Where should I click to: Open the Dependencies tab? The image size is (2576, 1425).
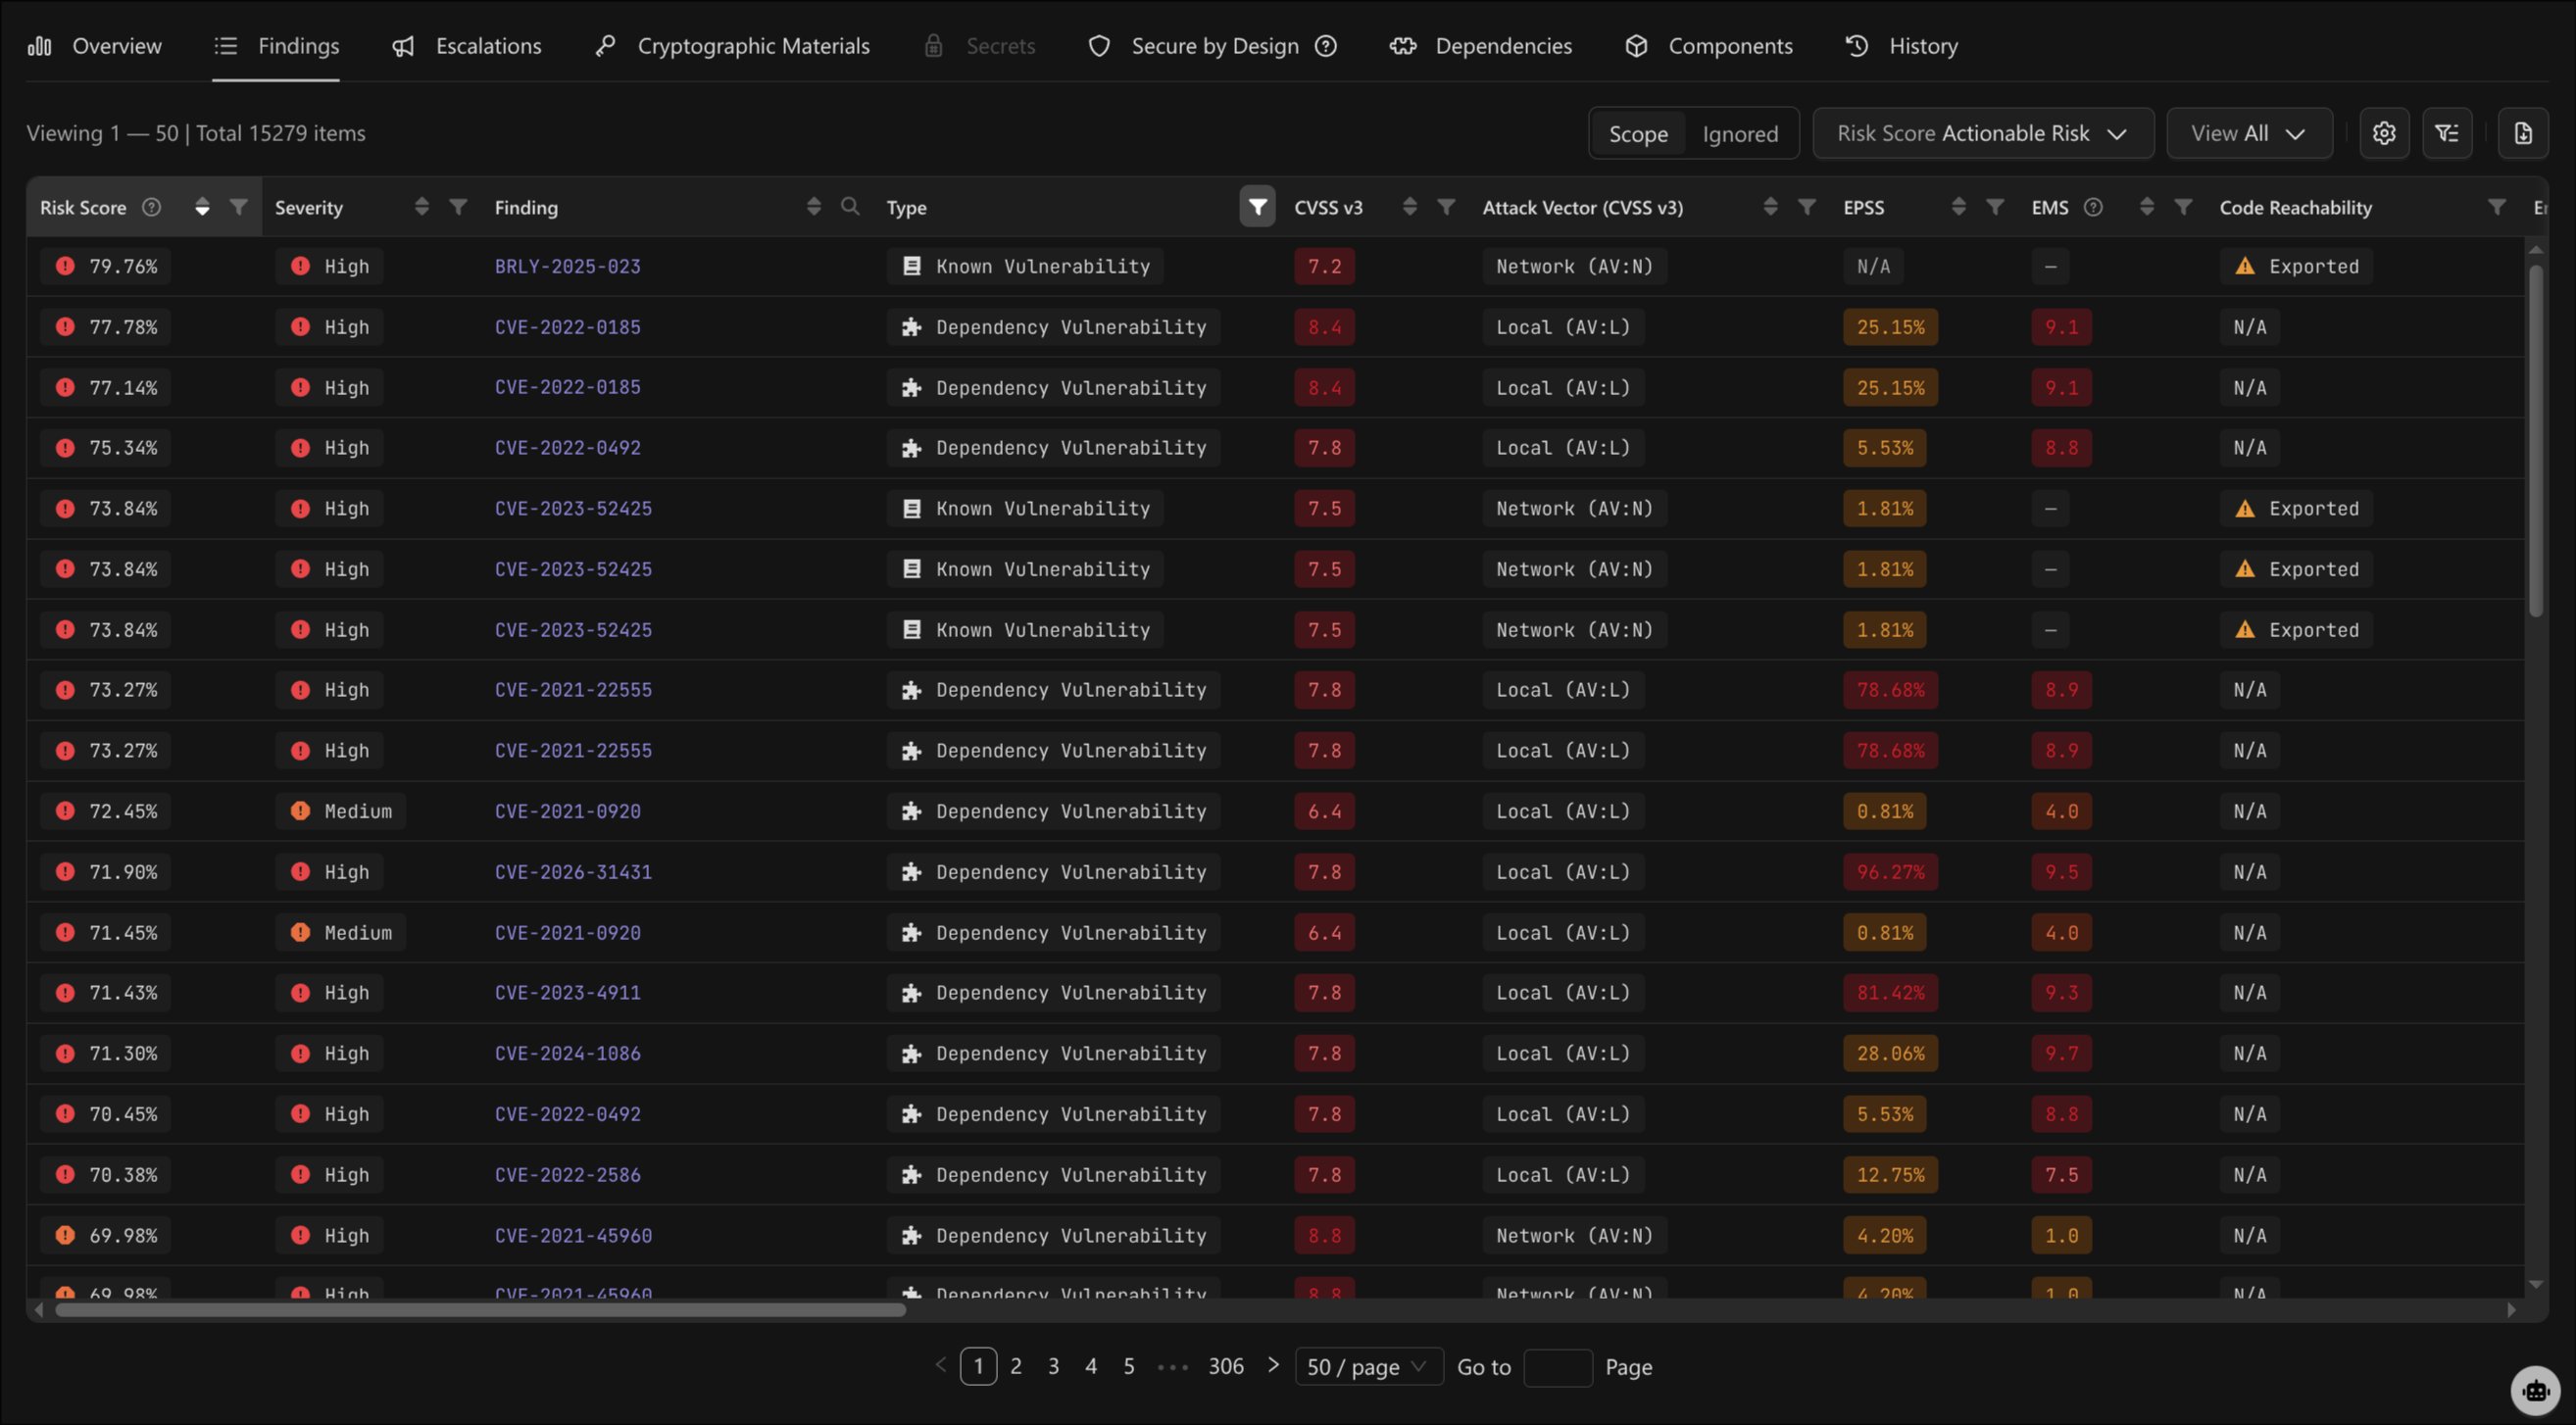pos(1481,46)
